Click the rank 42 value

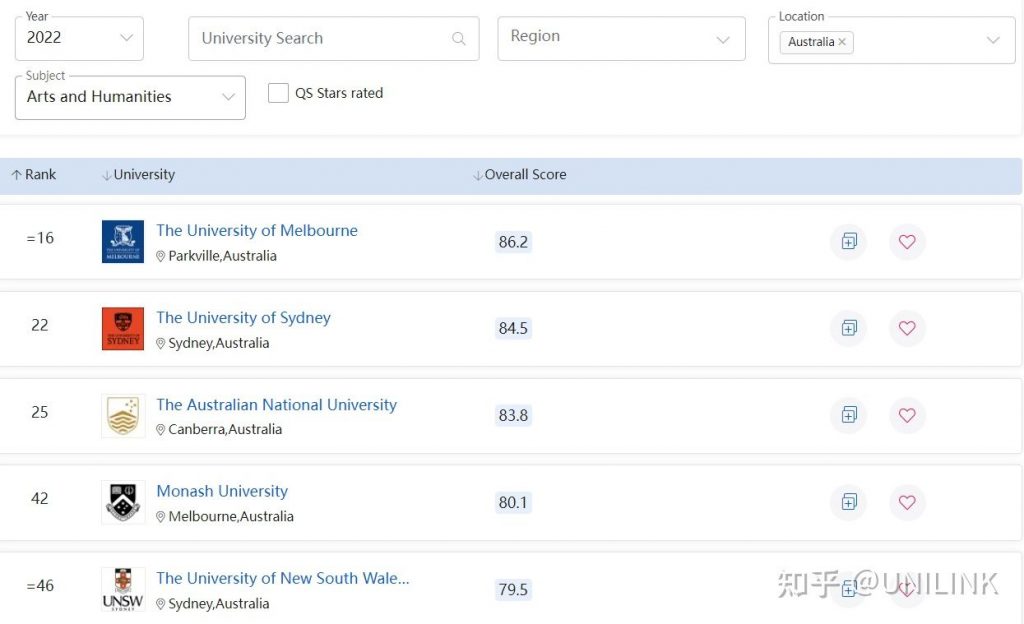(40, 499)
